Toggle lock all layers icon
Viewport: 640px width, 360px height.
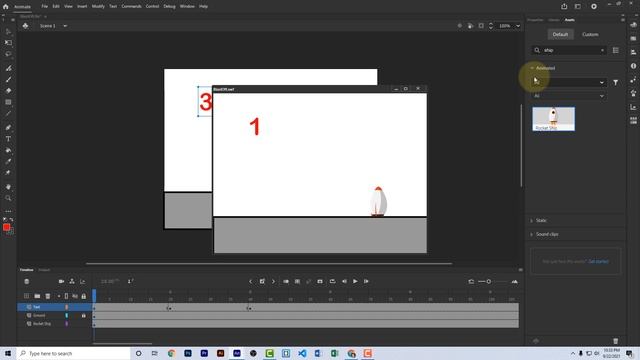(84, 296)
